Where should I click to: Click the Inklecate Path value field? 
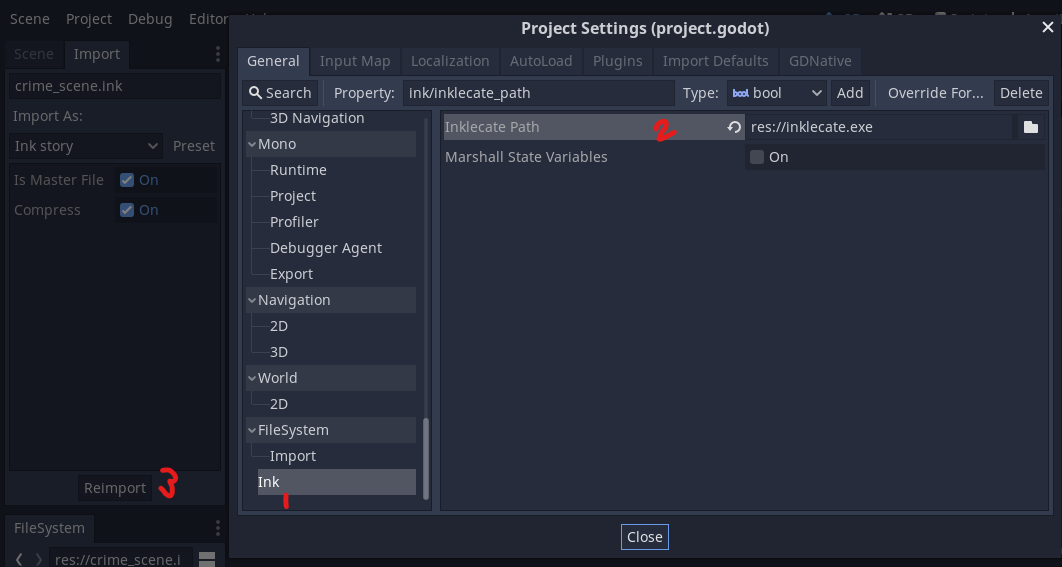click(x=878, y=127)
